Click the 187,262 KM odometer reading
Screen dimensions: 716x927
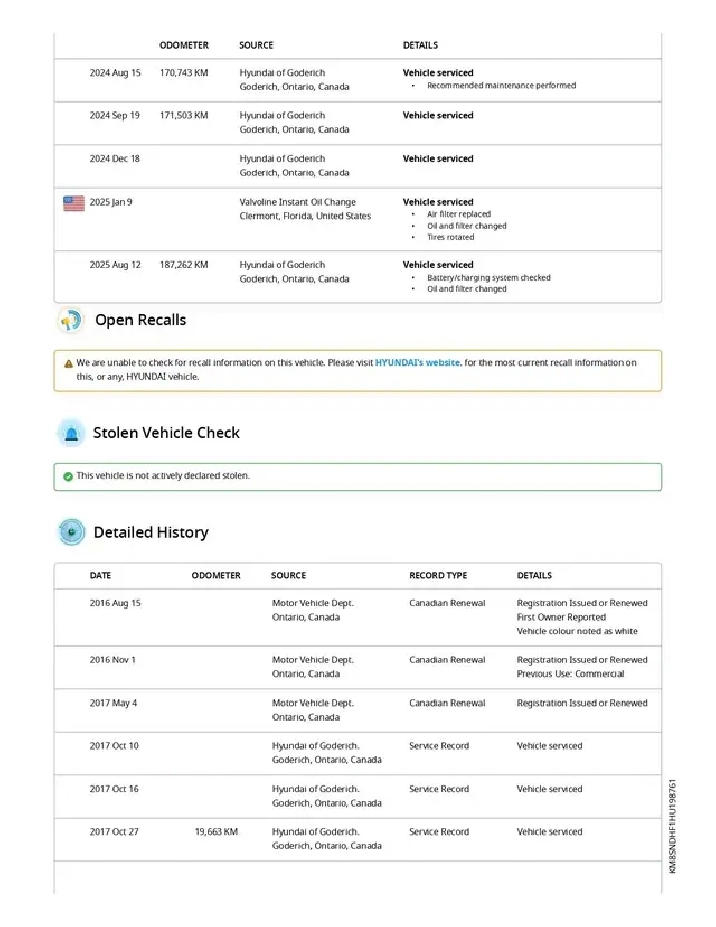[184, 265]
